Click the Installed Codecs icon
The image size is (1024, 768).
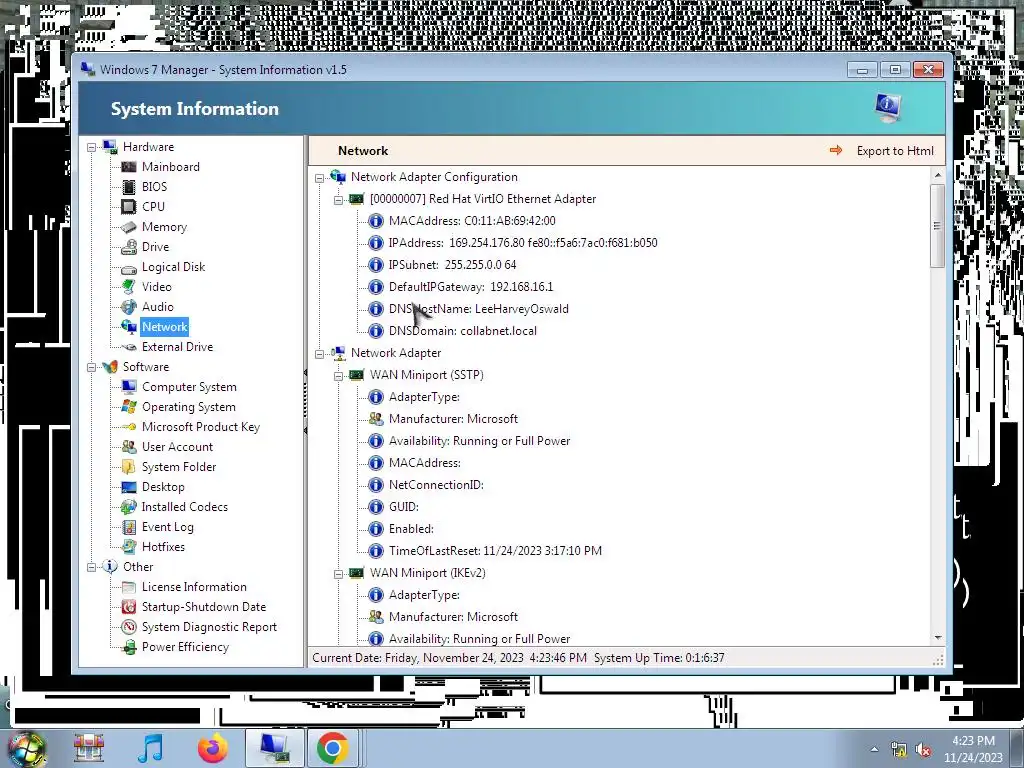pos(129,507)
